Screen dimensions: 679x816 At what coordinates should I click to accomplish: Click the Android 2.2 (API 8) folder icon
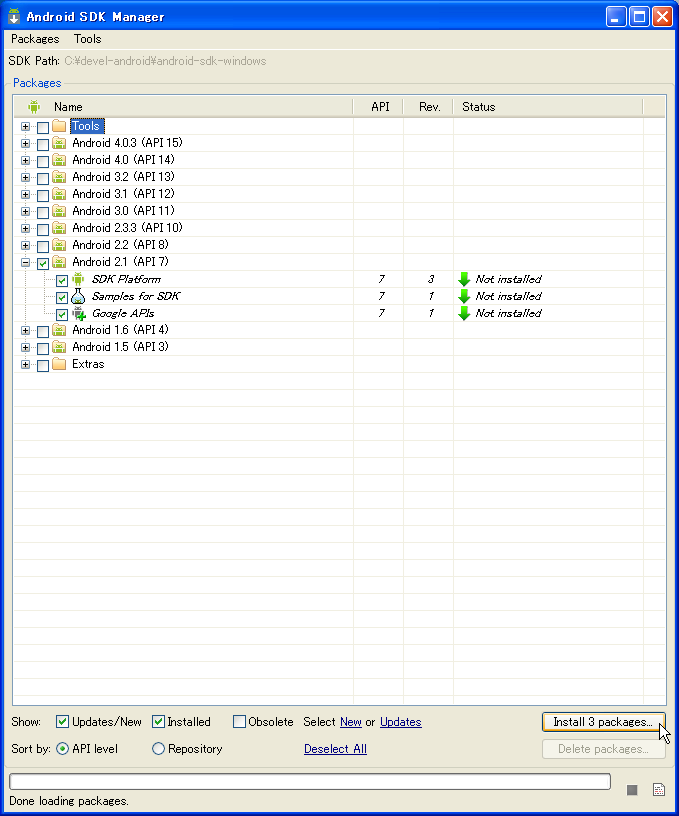click(x=59, y=245)
